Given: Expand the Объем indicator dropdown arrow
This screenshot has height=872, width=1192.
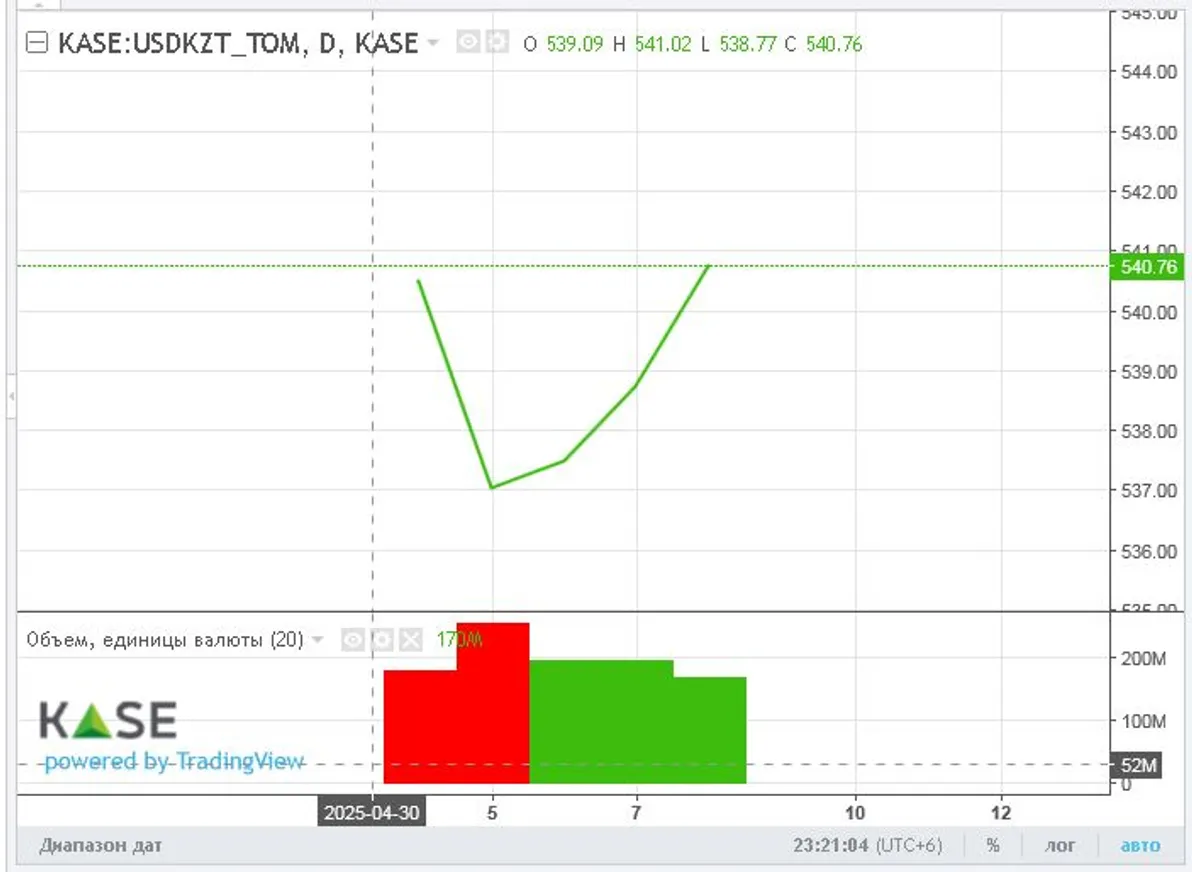Looking at the screenshot, I should (318, 640).
